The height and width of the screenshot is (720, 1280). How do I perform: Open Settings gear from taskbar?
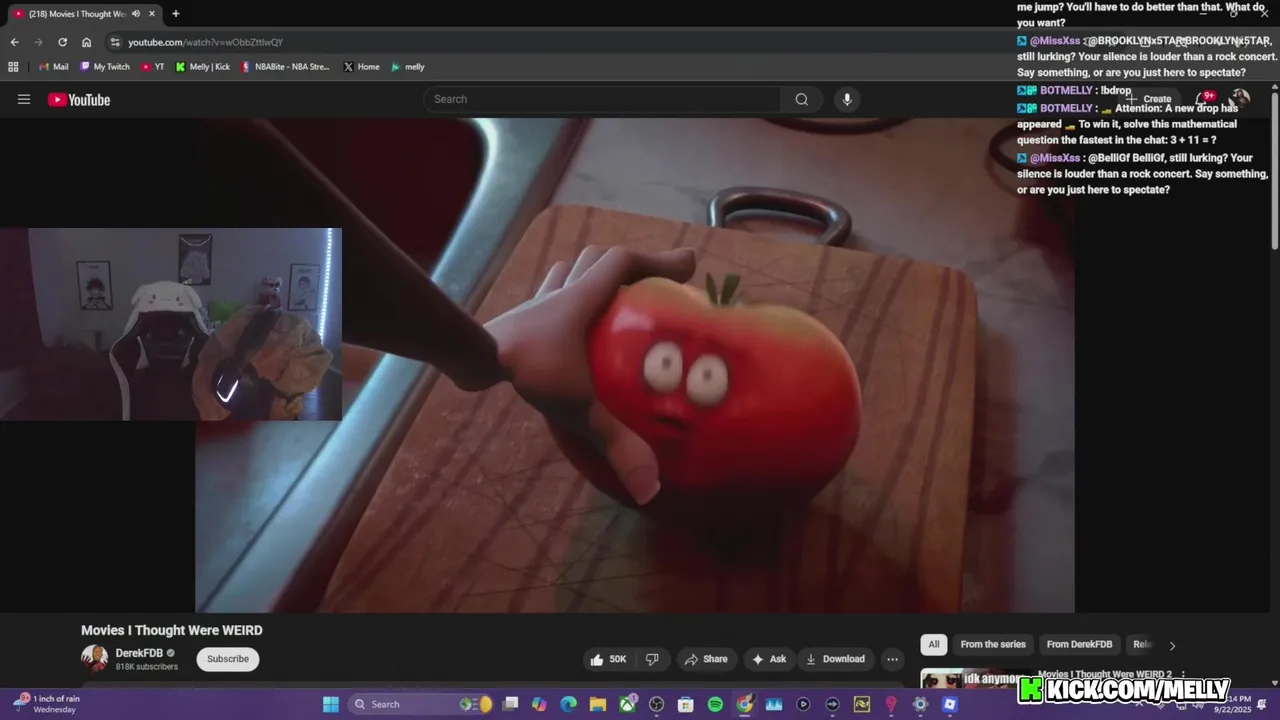920,704
